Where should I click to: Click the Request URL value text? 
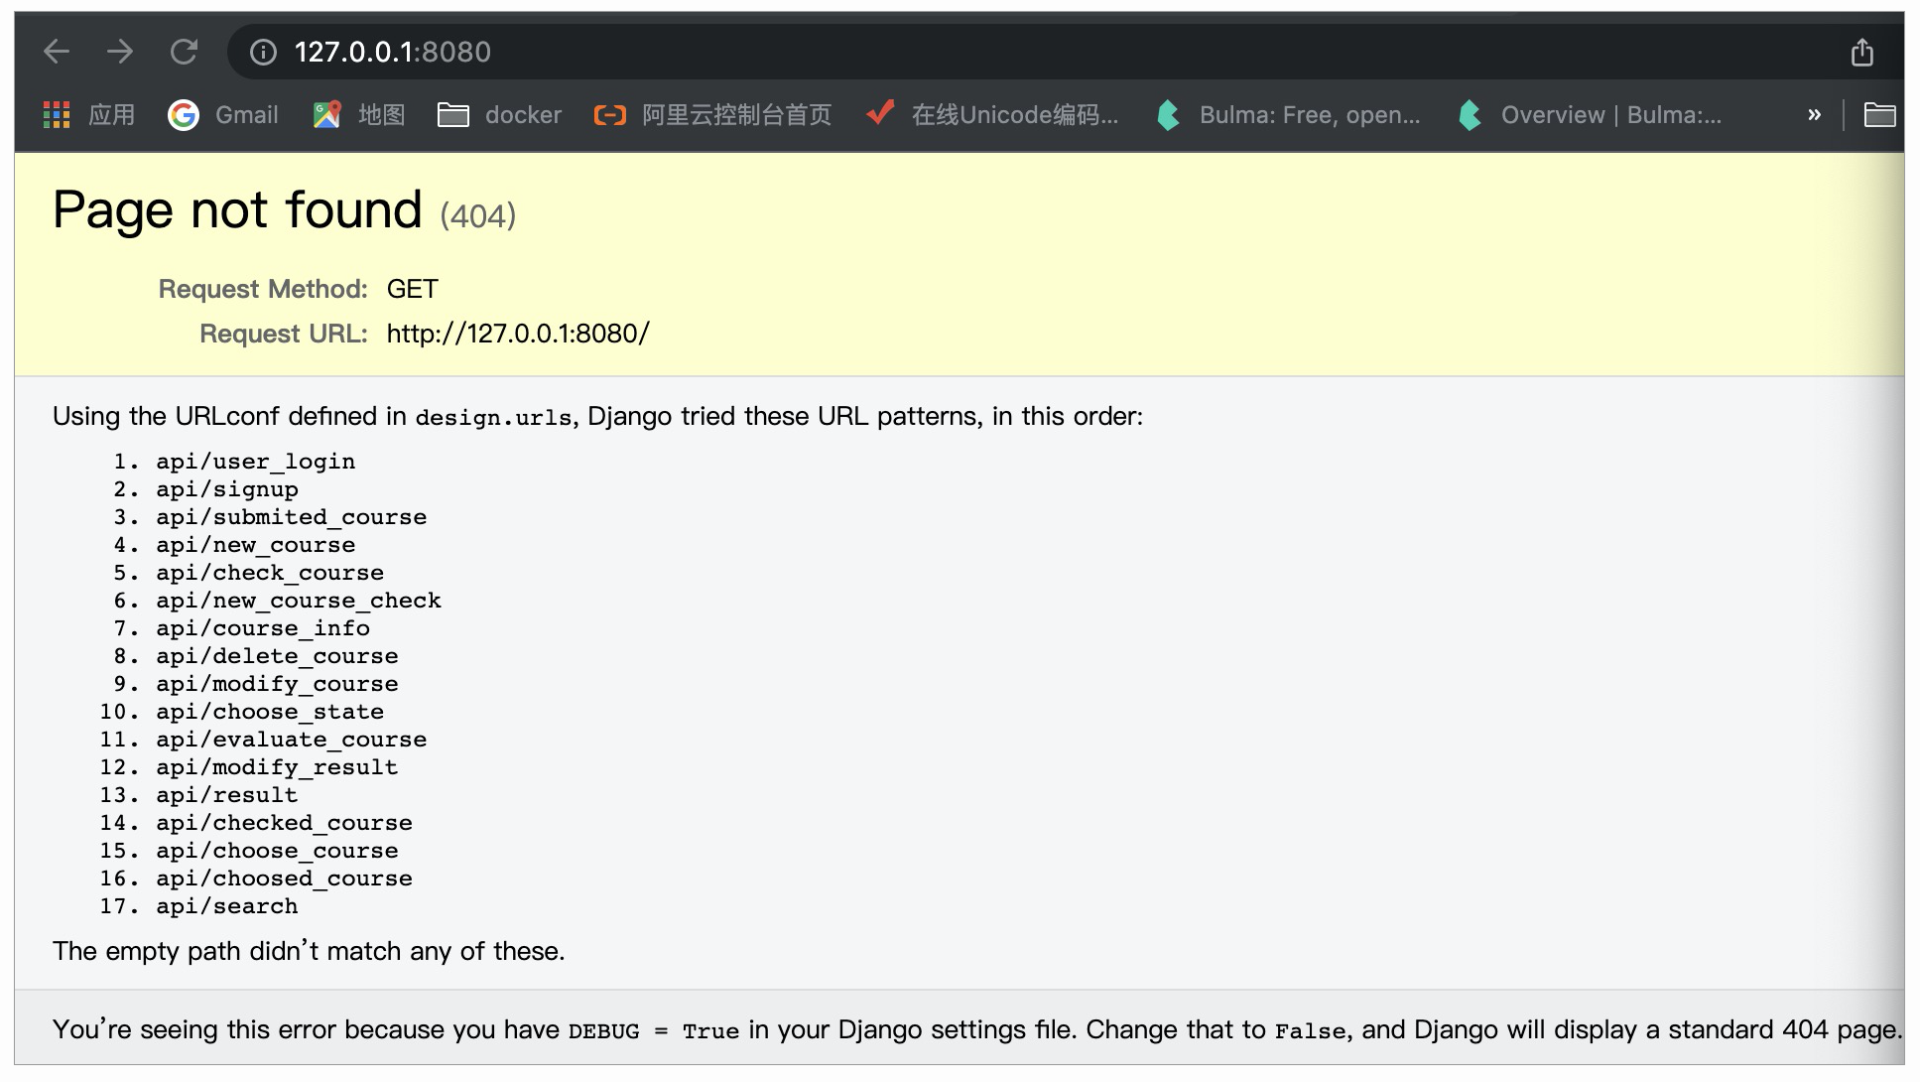[518, 334]
